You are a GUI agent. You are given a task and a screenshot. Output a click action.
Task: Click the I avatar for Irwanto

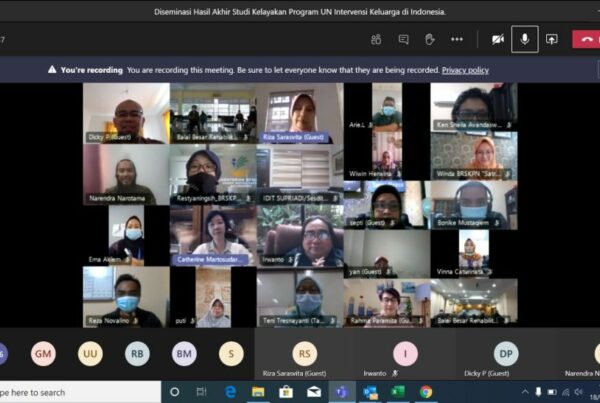click(x=405, y=354)
